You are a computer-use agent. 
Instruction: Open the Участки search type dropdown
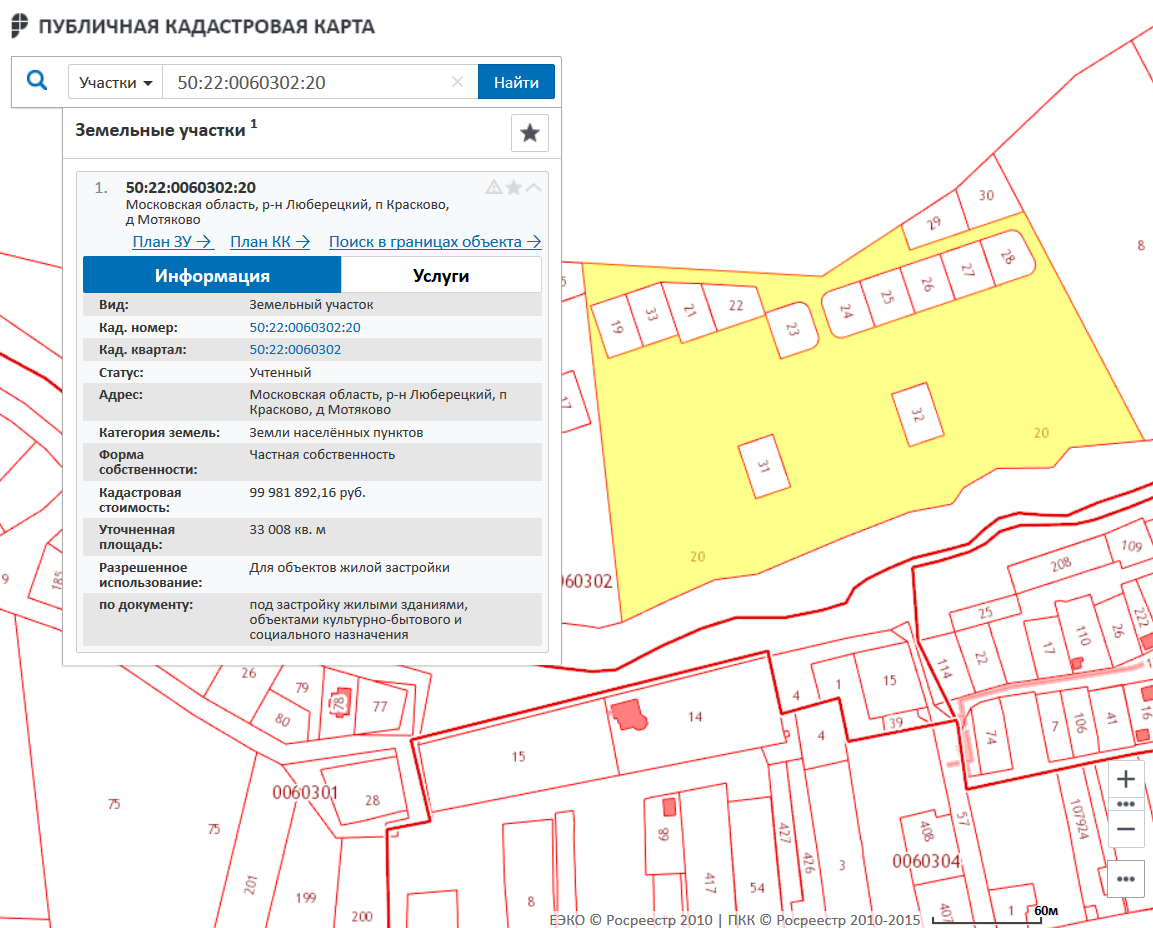coord(115,82)
